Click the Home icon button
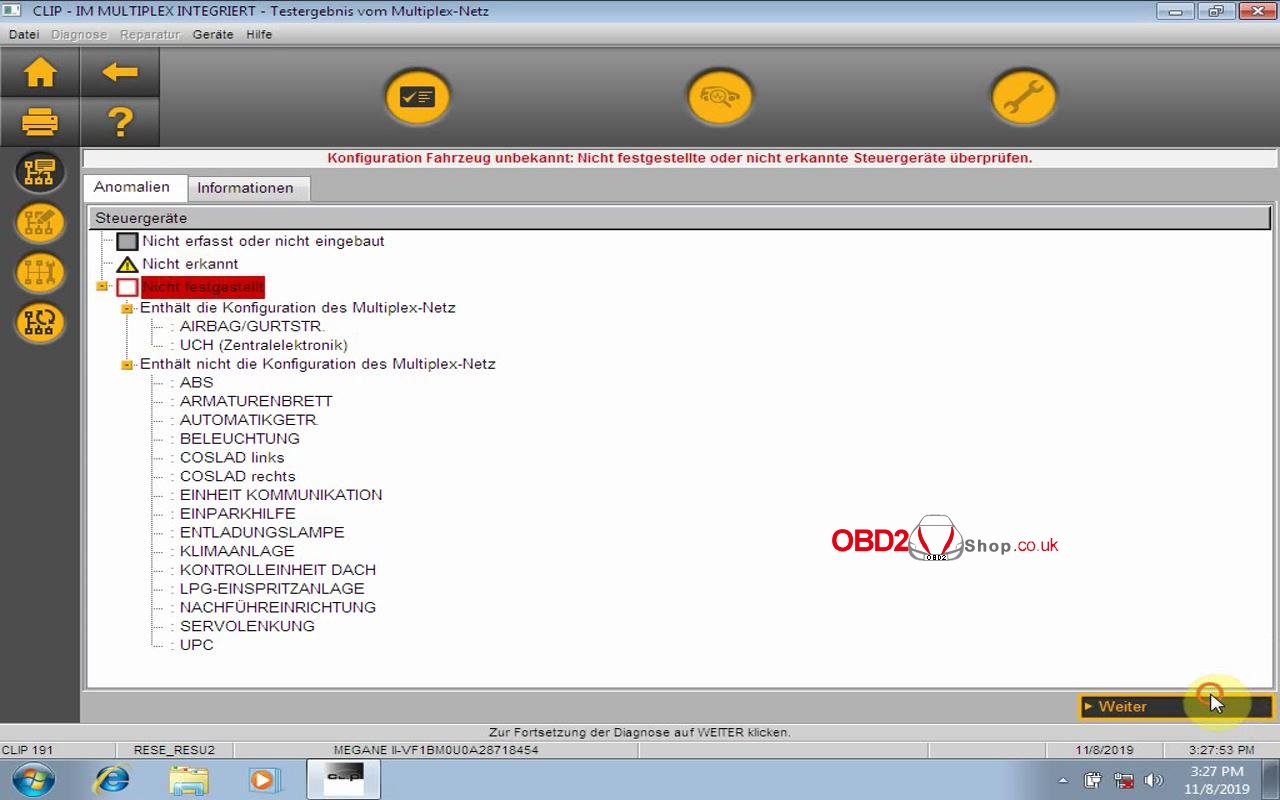The height and width of the screenshot is (800, 1280). pyautogui.click(x=40, y=73)
